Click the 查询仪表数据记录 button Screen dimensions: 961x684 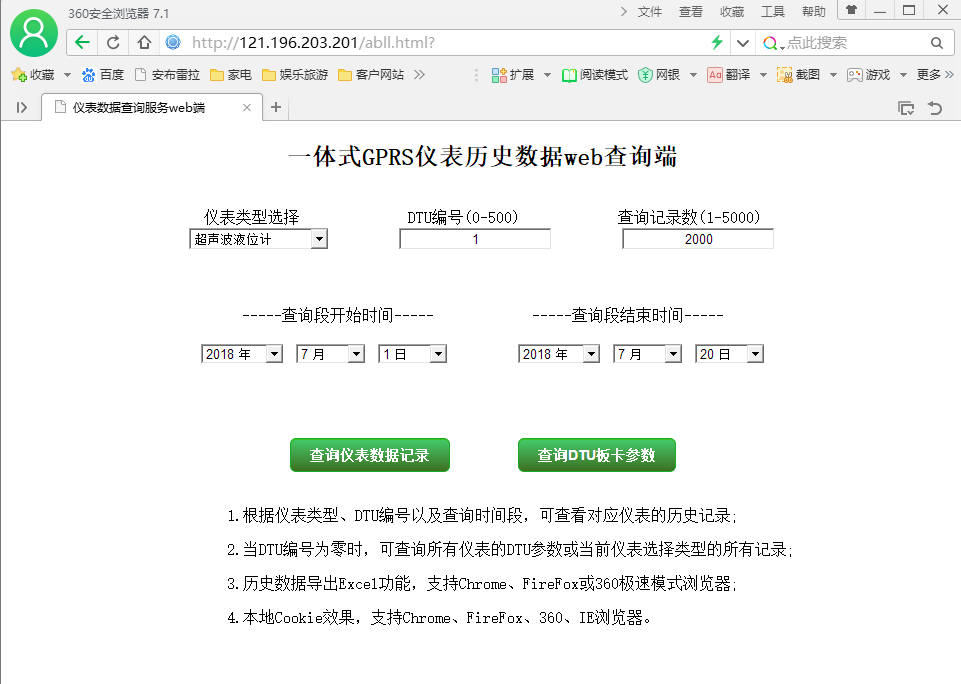coord(369,455)
